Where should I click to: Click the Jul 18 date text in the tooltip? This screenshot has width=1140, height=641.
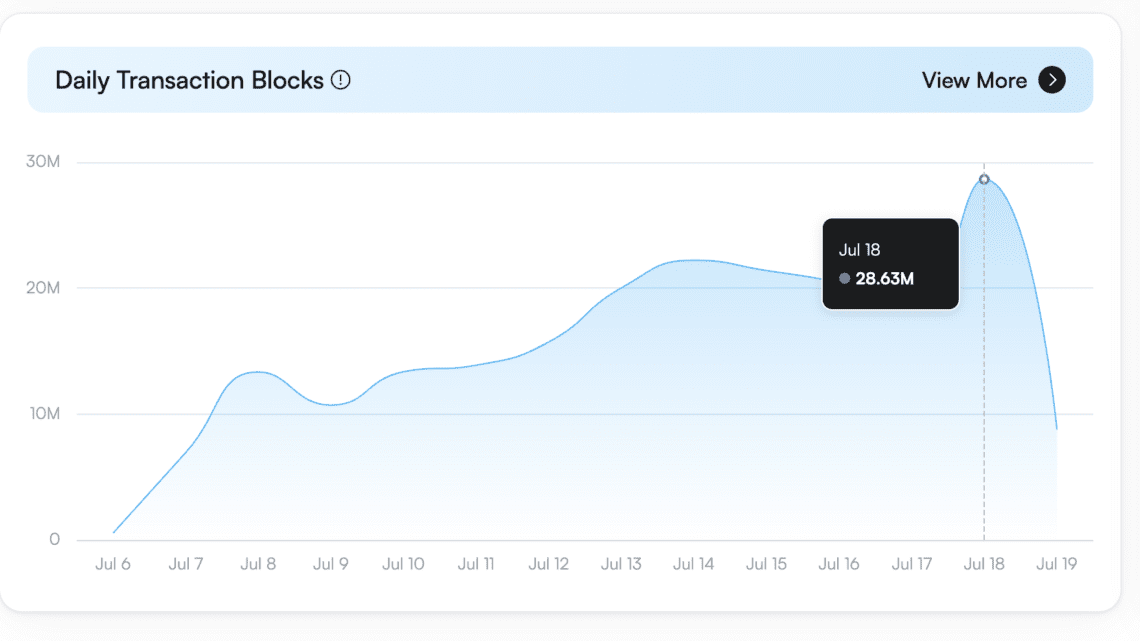[x=860, y=249]
